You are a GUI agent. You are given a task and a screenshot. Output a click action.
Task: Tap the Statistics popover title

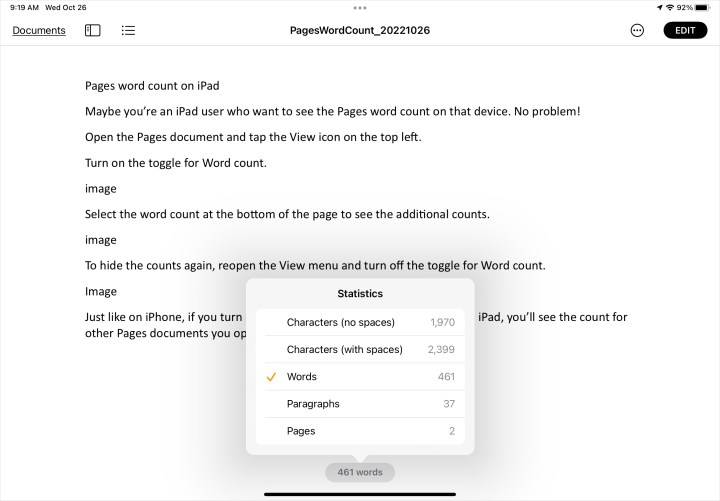point(360,293)
